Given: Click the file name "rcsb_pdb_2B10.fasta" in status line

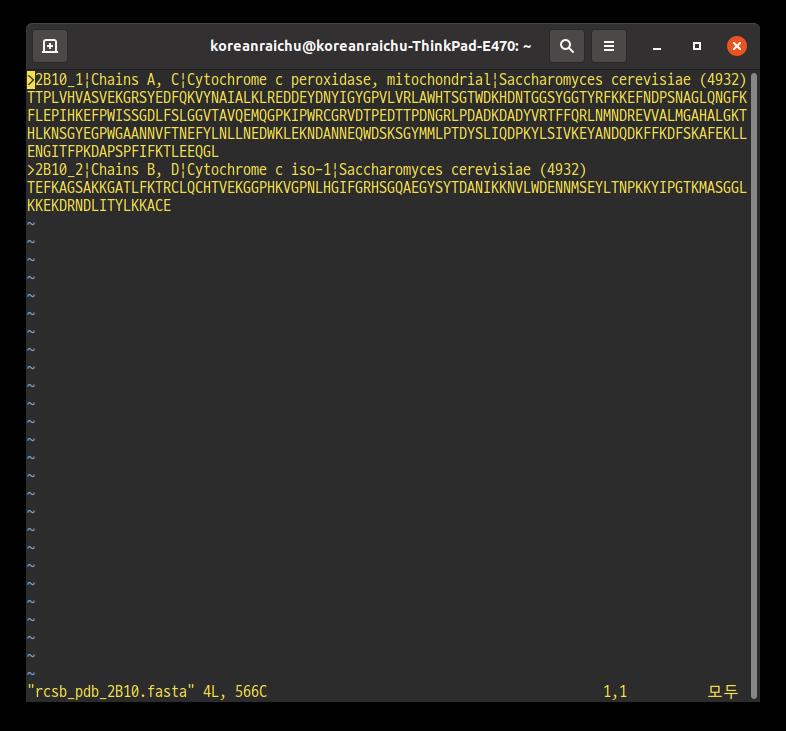Looking at the screenshot, I should pos(110,692).
